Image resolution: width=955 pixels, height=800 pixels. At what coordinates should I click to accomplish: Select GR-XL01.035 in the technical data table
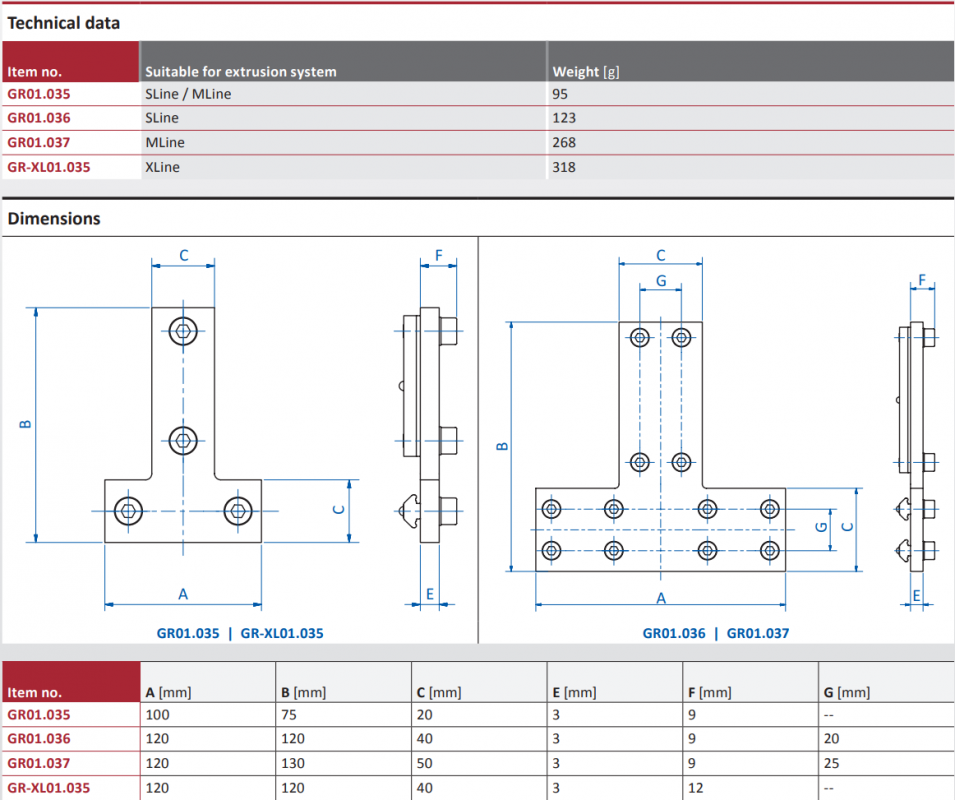coord(49,167)
